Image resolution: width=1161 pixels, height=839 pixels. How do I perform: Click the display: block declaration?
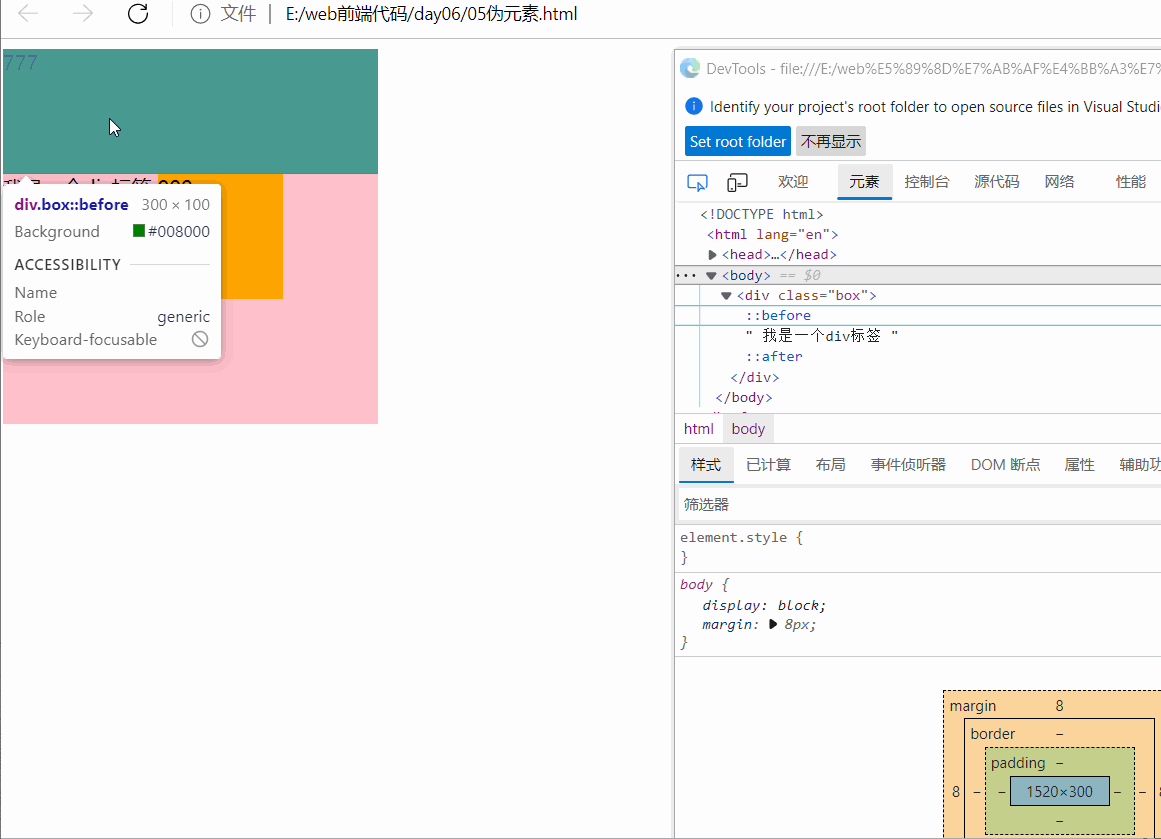coord(764,605)
